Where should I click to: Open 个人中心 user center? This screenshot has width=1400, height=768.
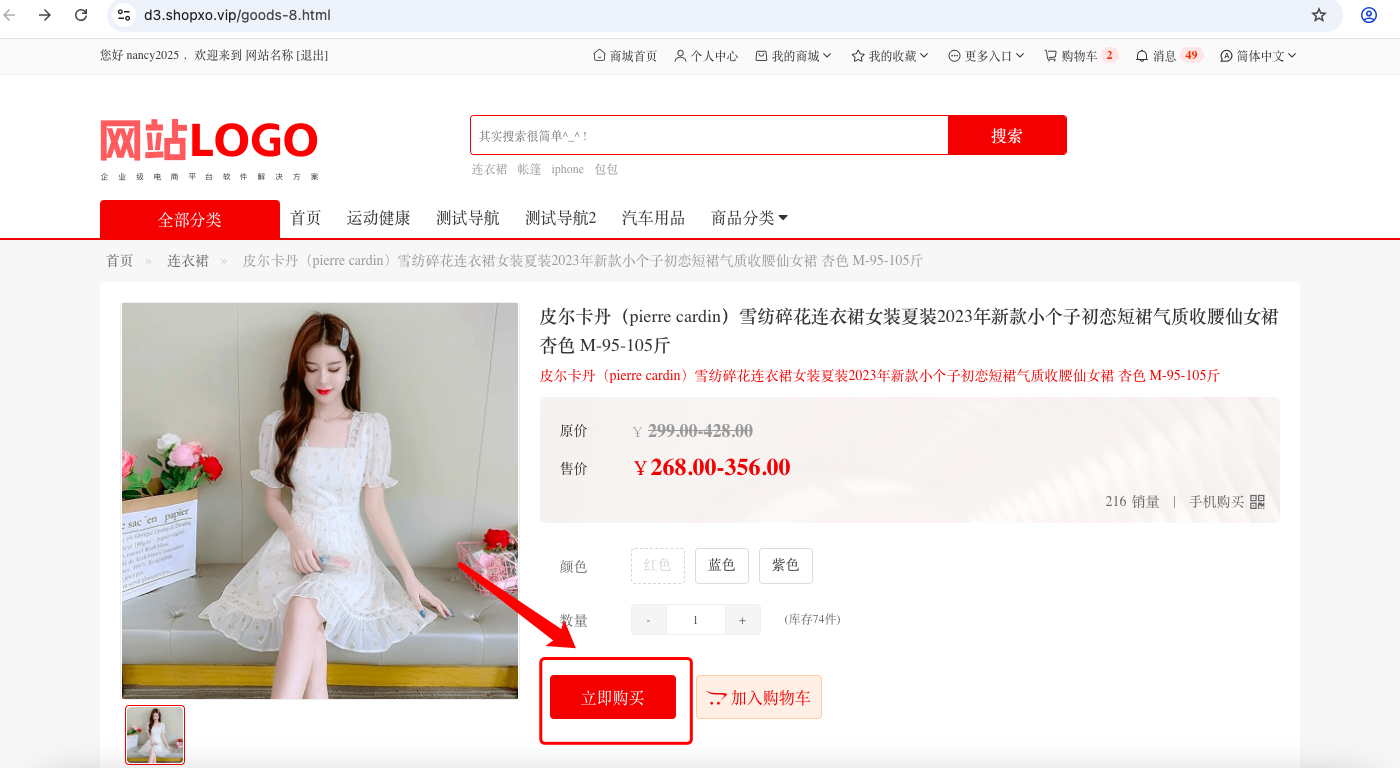[706, 56]
